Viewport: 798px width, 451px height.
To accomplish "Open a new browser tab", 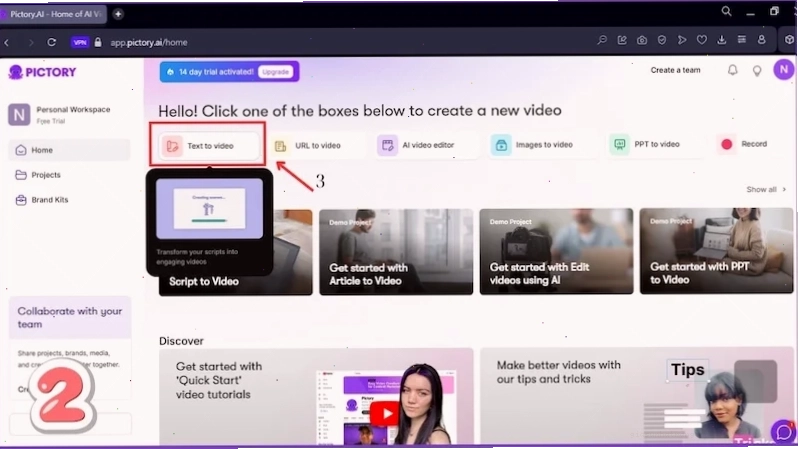I will click(x=118, y=14).
